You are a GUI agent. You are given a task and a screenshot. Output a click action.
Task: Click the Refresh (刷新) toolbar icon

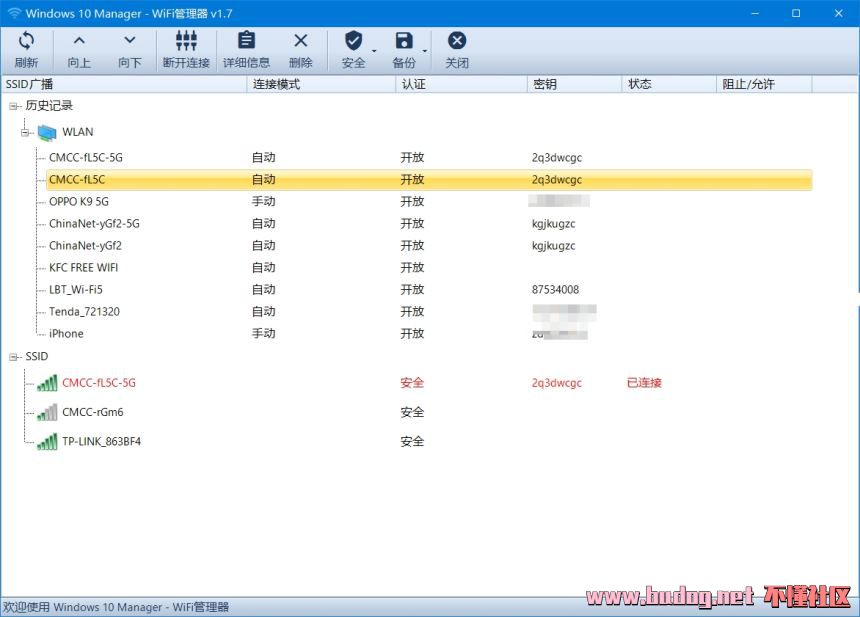click(x=26, y=41)
